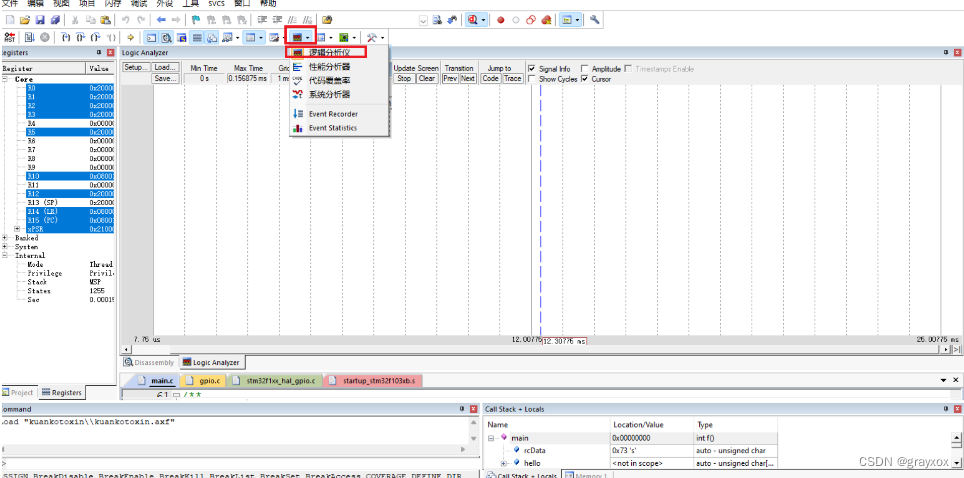
Task: Open the Toolbox dropdown arrow
Action: 382,38
